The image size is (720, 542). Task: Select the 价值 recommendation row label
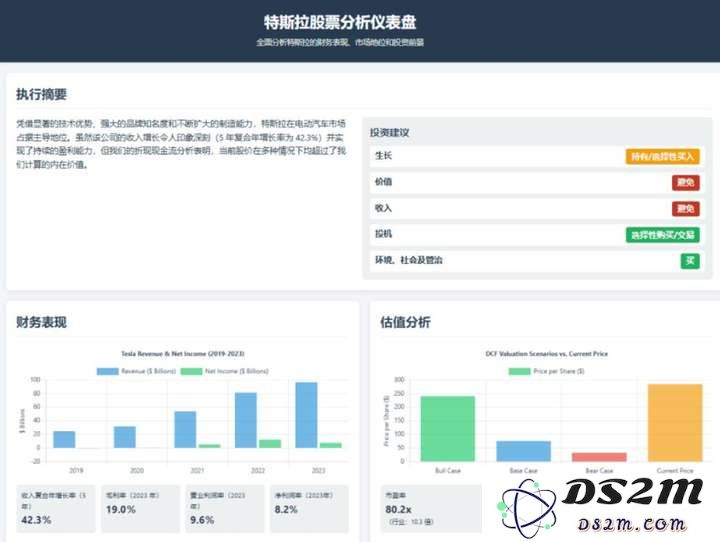[x=383, y=182]
